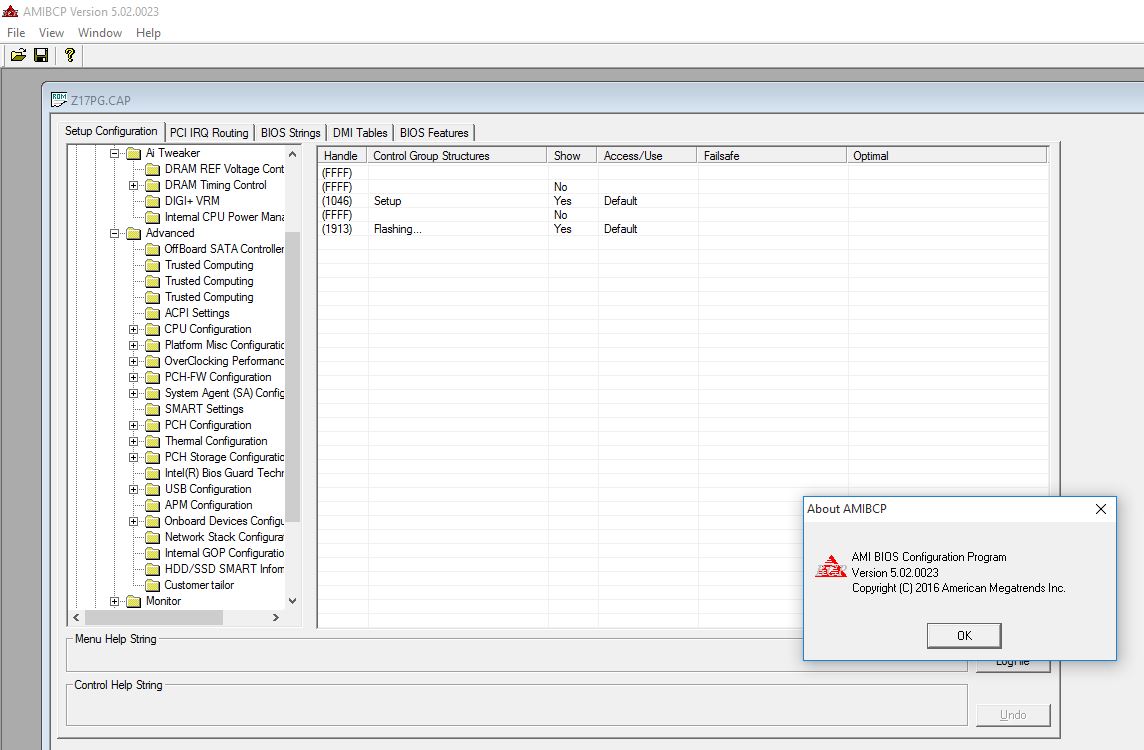The width and height of the screenshot is (1144, 750).
Task: Expand the USB Configuration node
Action: tap(134, 490)
